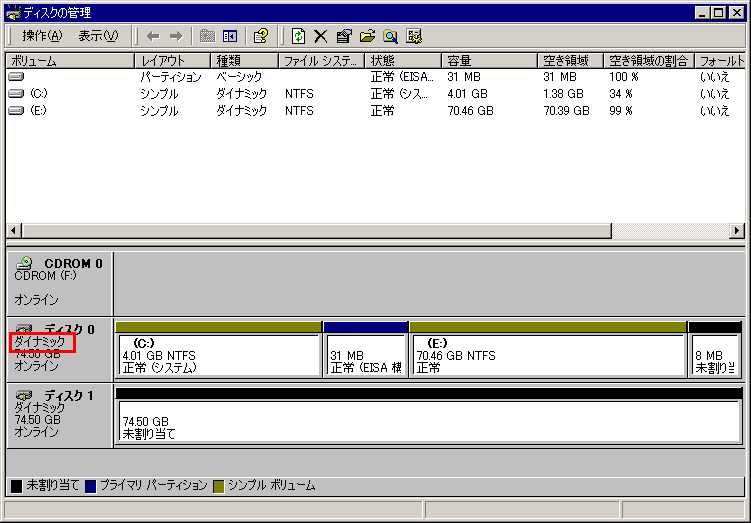The image size is (751, 523).
Task: Sort by the レイアウト column header
Action: pos(172,61)
